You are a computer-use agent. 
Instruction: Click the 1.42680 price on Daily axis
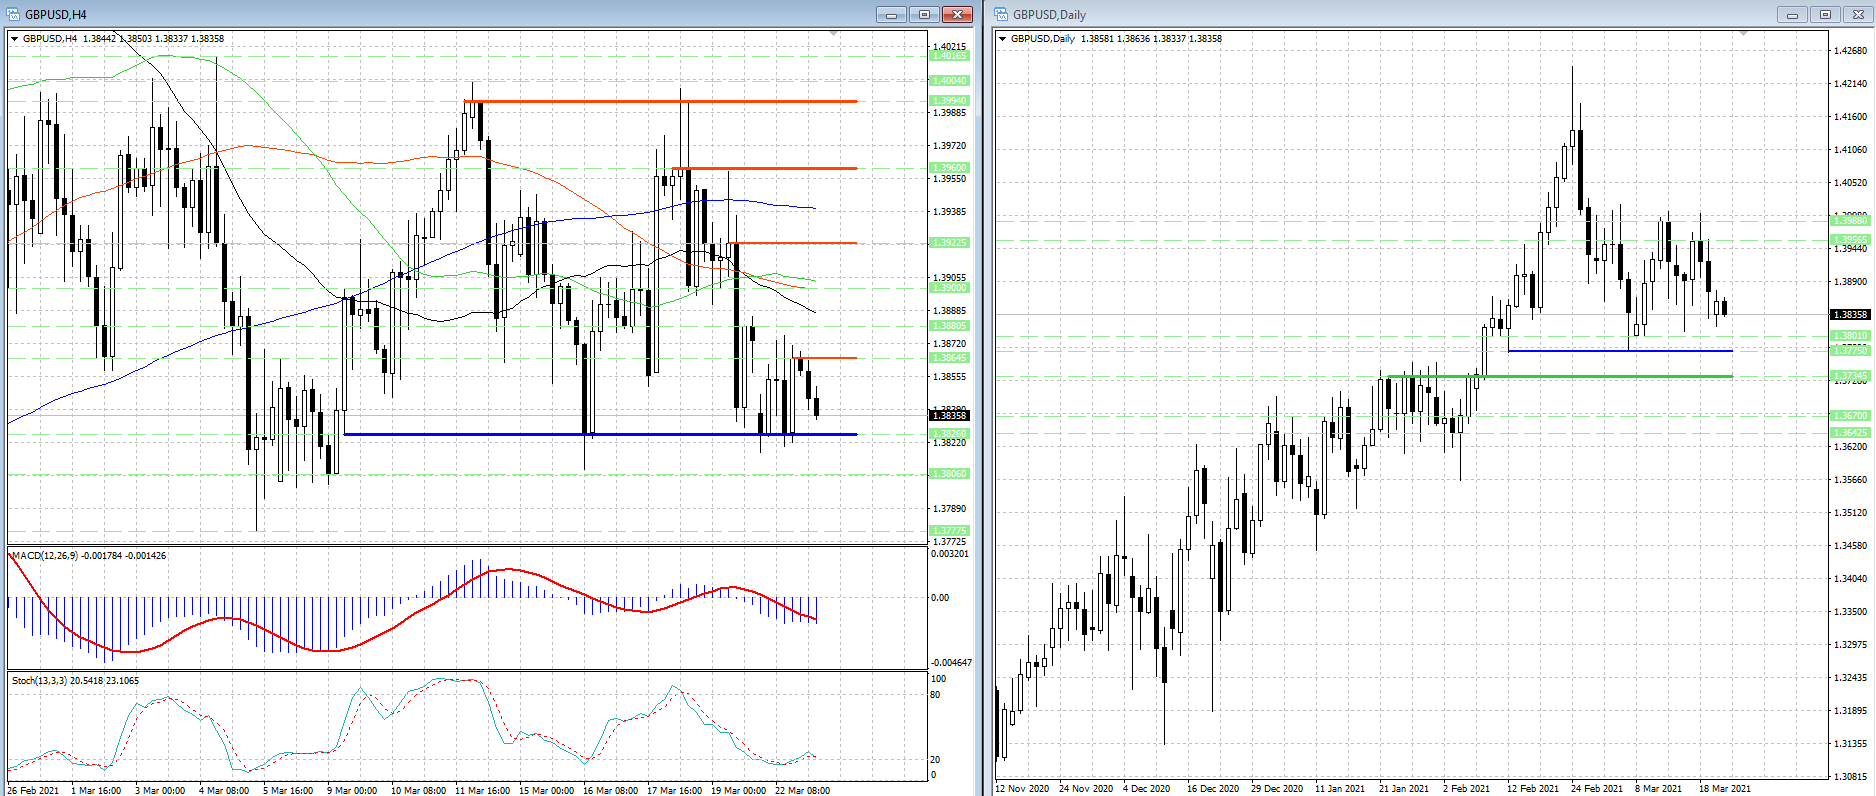[x=1850, y=51]
